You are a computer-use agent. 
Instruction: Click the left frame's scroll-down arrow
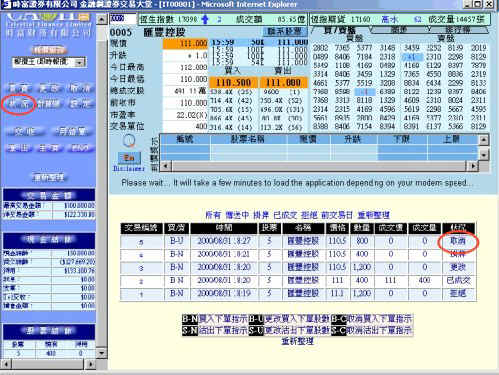[x=102, y=353]
